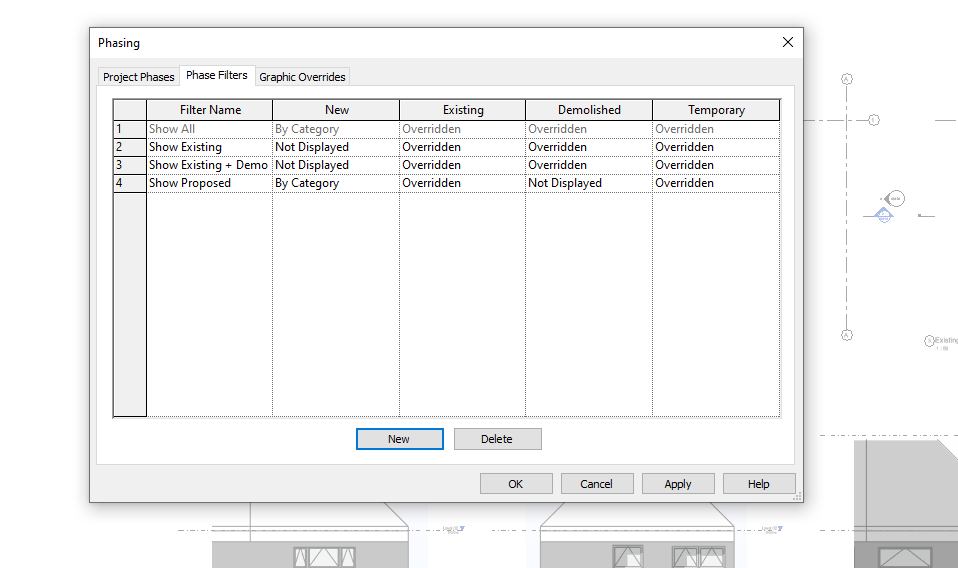Open Help for Phasing
Image resolution: width=958 pixels, height=568 pixels.
coord(759,484)
